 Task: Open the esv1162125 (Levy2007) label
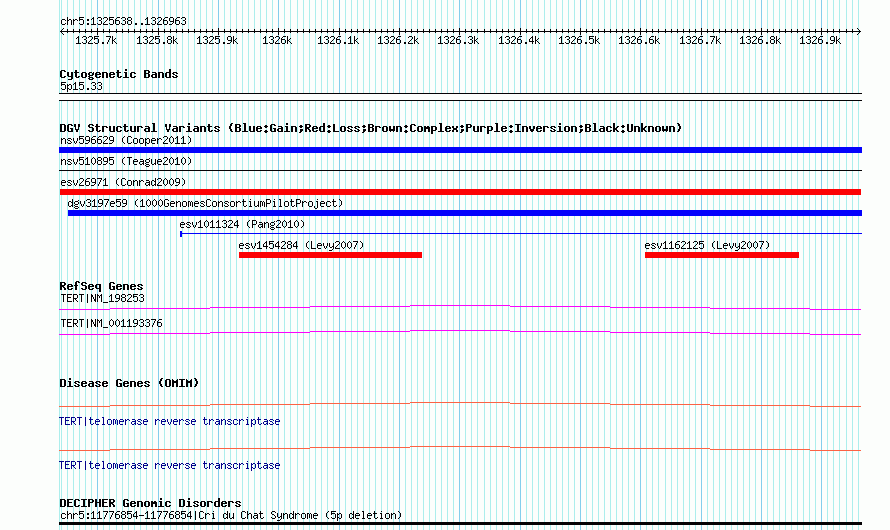[707, 245]
